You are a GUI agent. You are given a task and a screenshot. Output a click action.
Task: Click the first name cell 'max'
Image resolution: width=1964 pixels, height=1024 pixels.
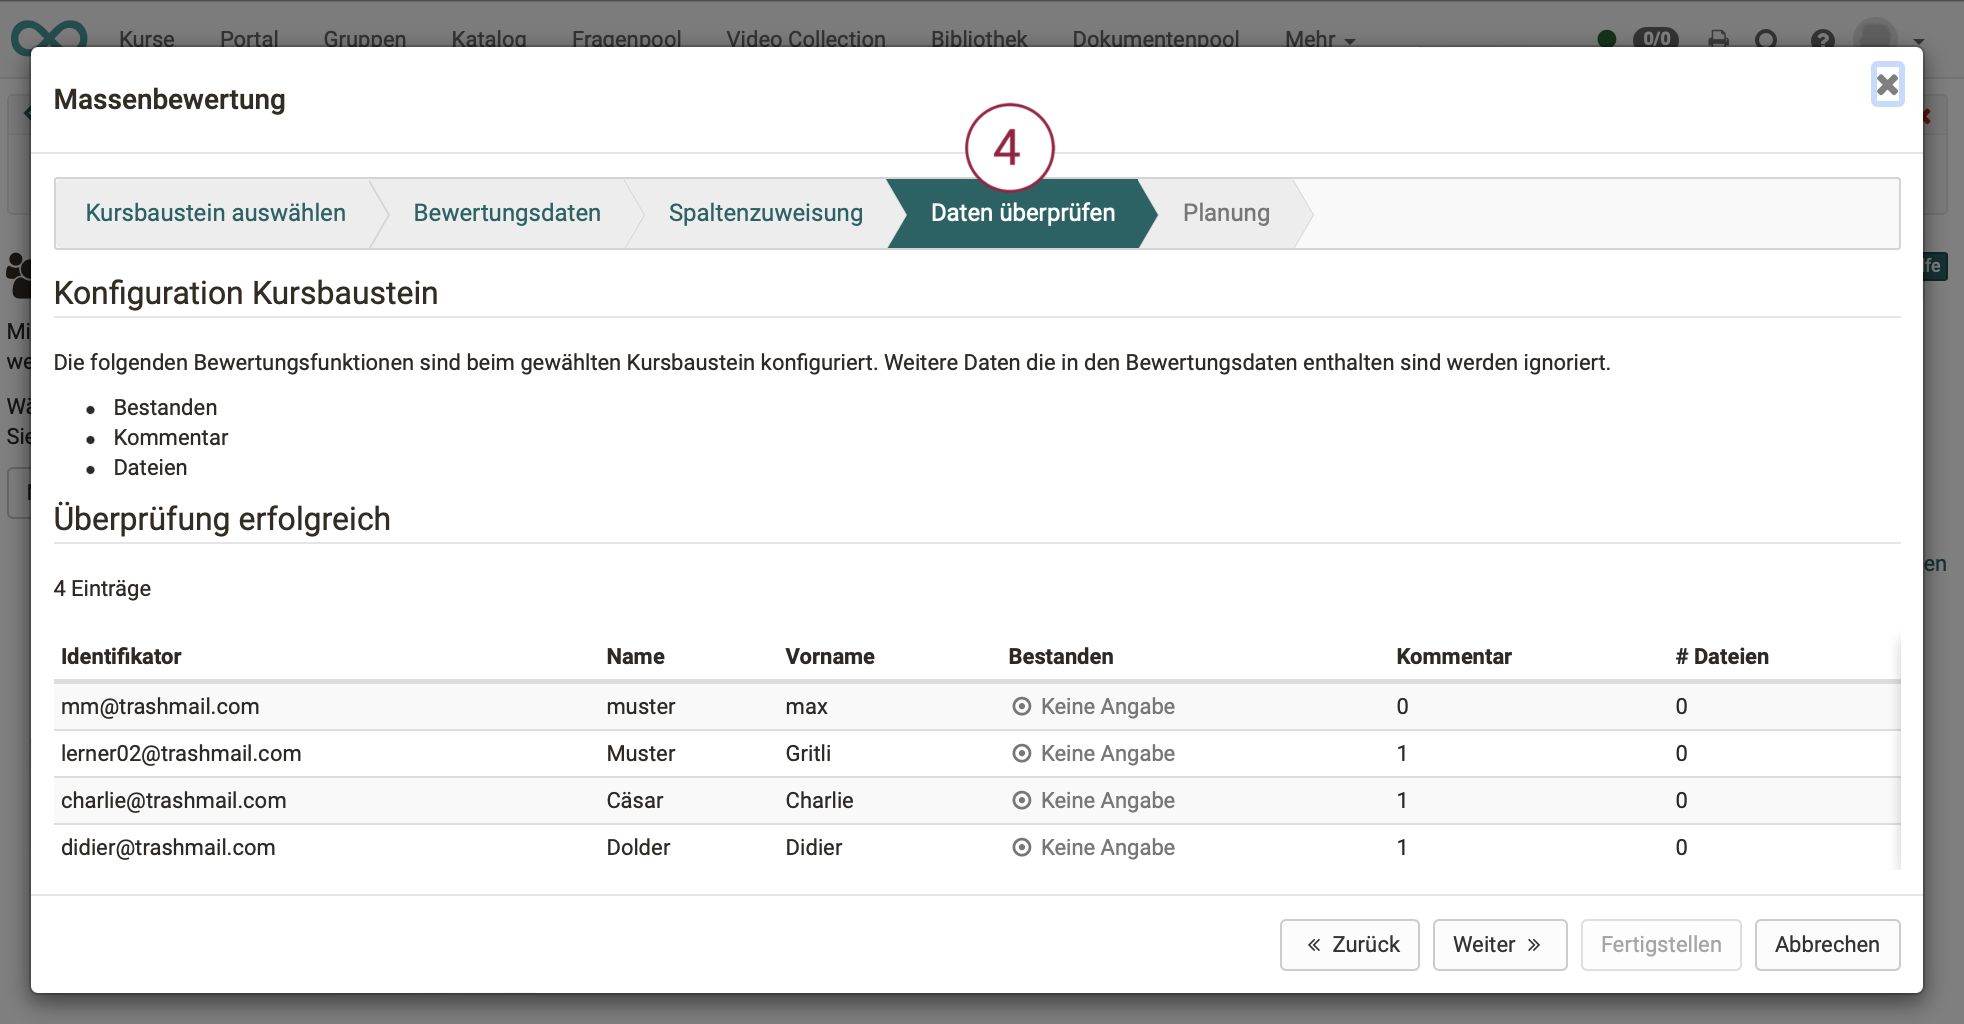coord(806,707)
